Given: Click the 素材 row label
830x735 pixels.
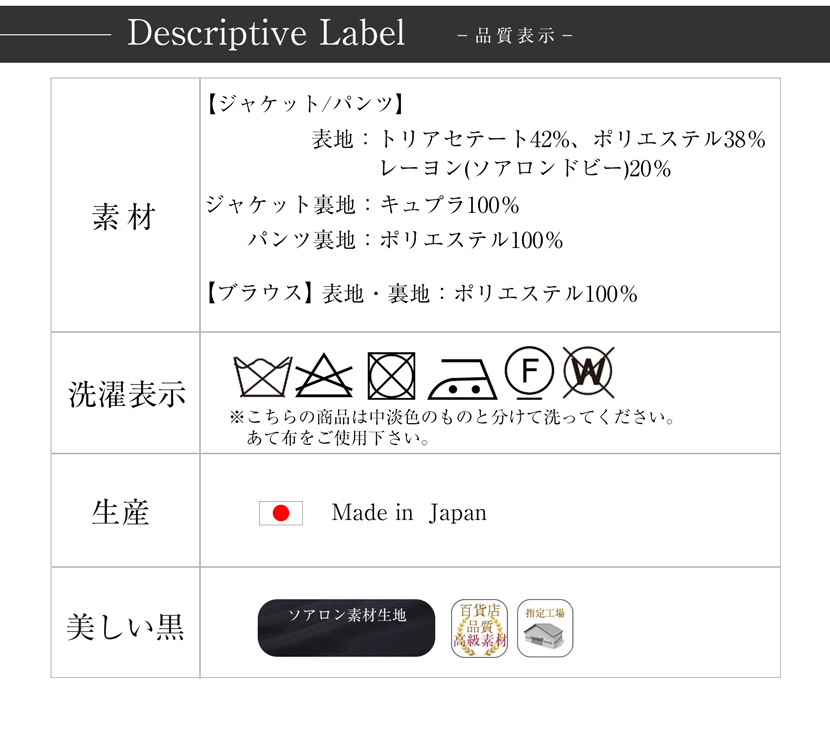Looking at the screenshot, I should tap(124, 217).
